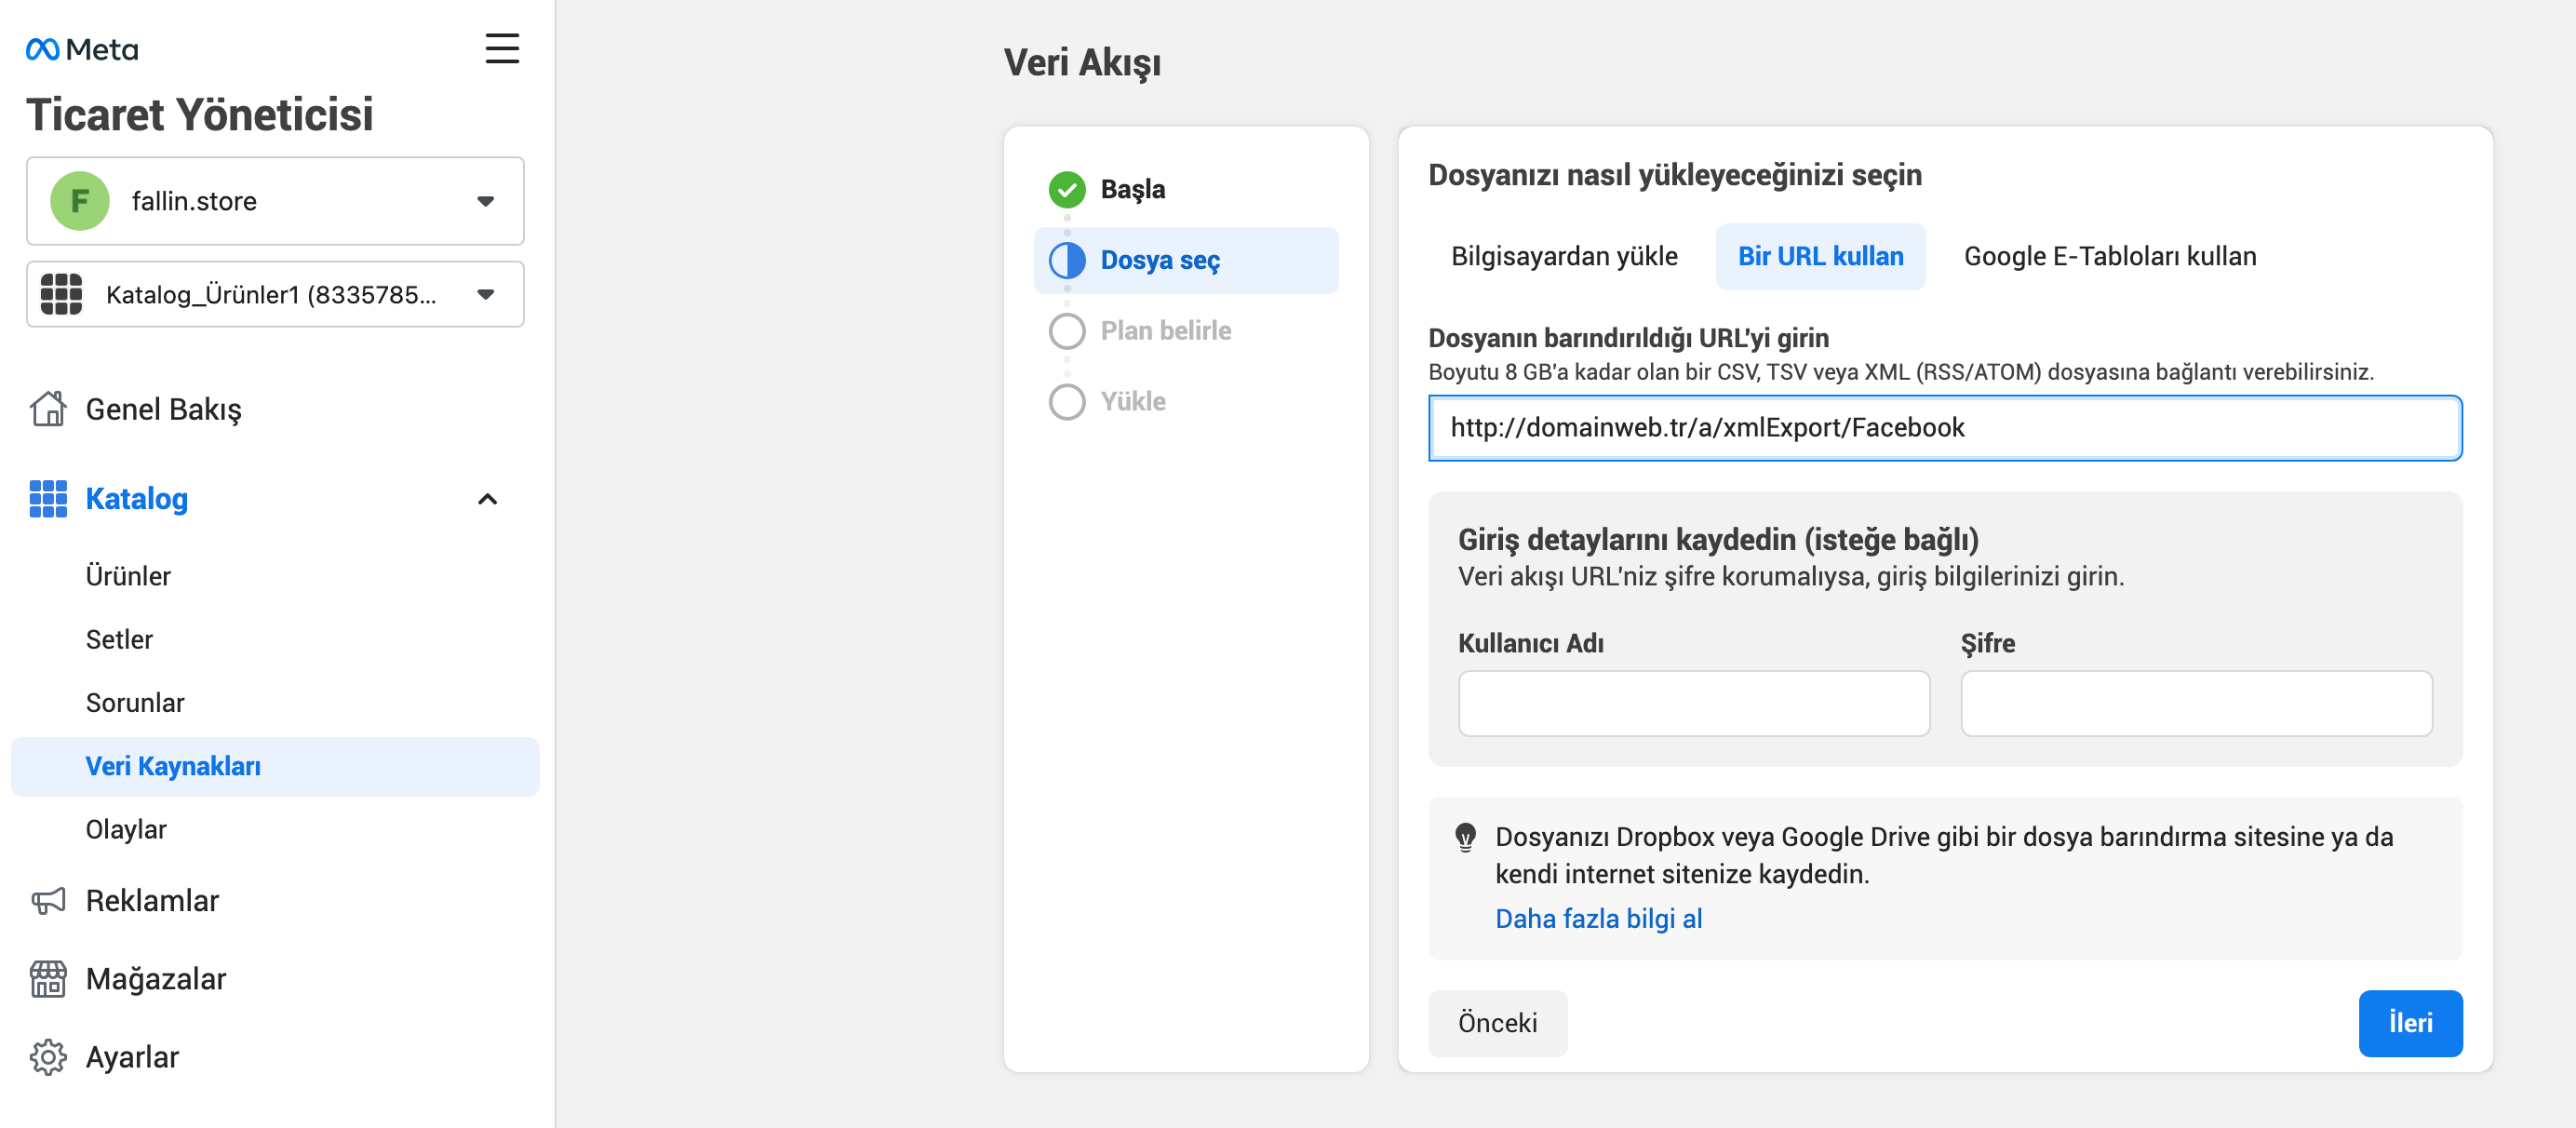Select the Bir URL kullan tab
The image size is (2576, 1128).
click(x=1820, y=256)
